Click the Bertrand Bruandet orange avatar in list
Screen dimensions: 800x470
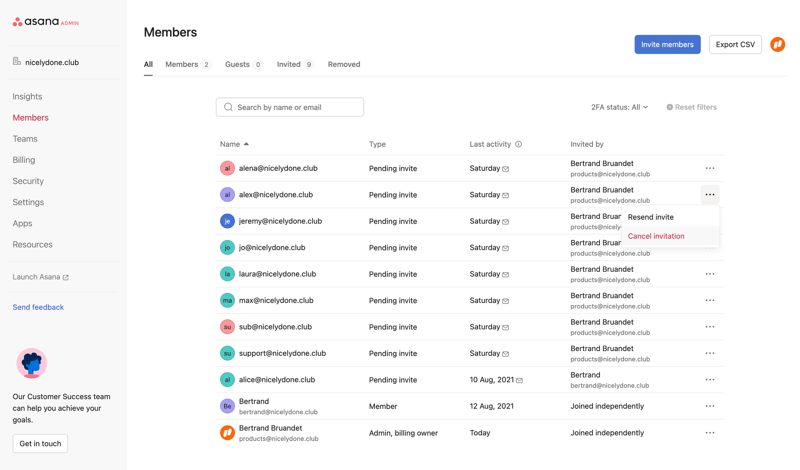click(x=227, y=433)
